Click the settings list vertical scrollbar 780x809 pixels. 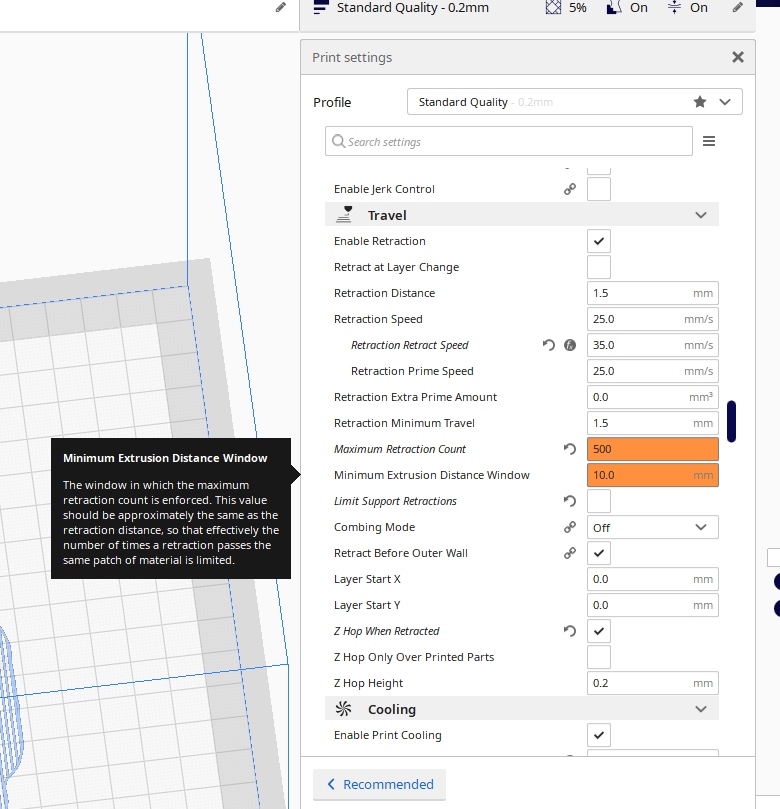click(732, 420)
